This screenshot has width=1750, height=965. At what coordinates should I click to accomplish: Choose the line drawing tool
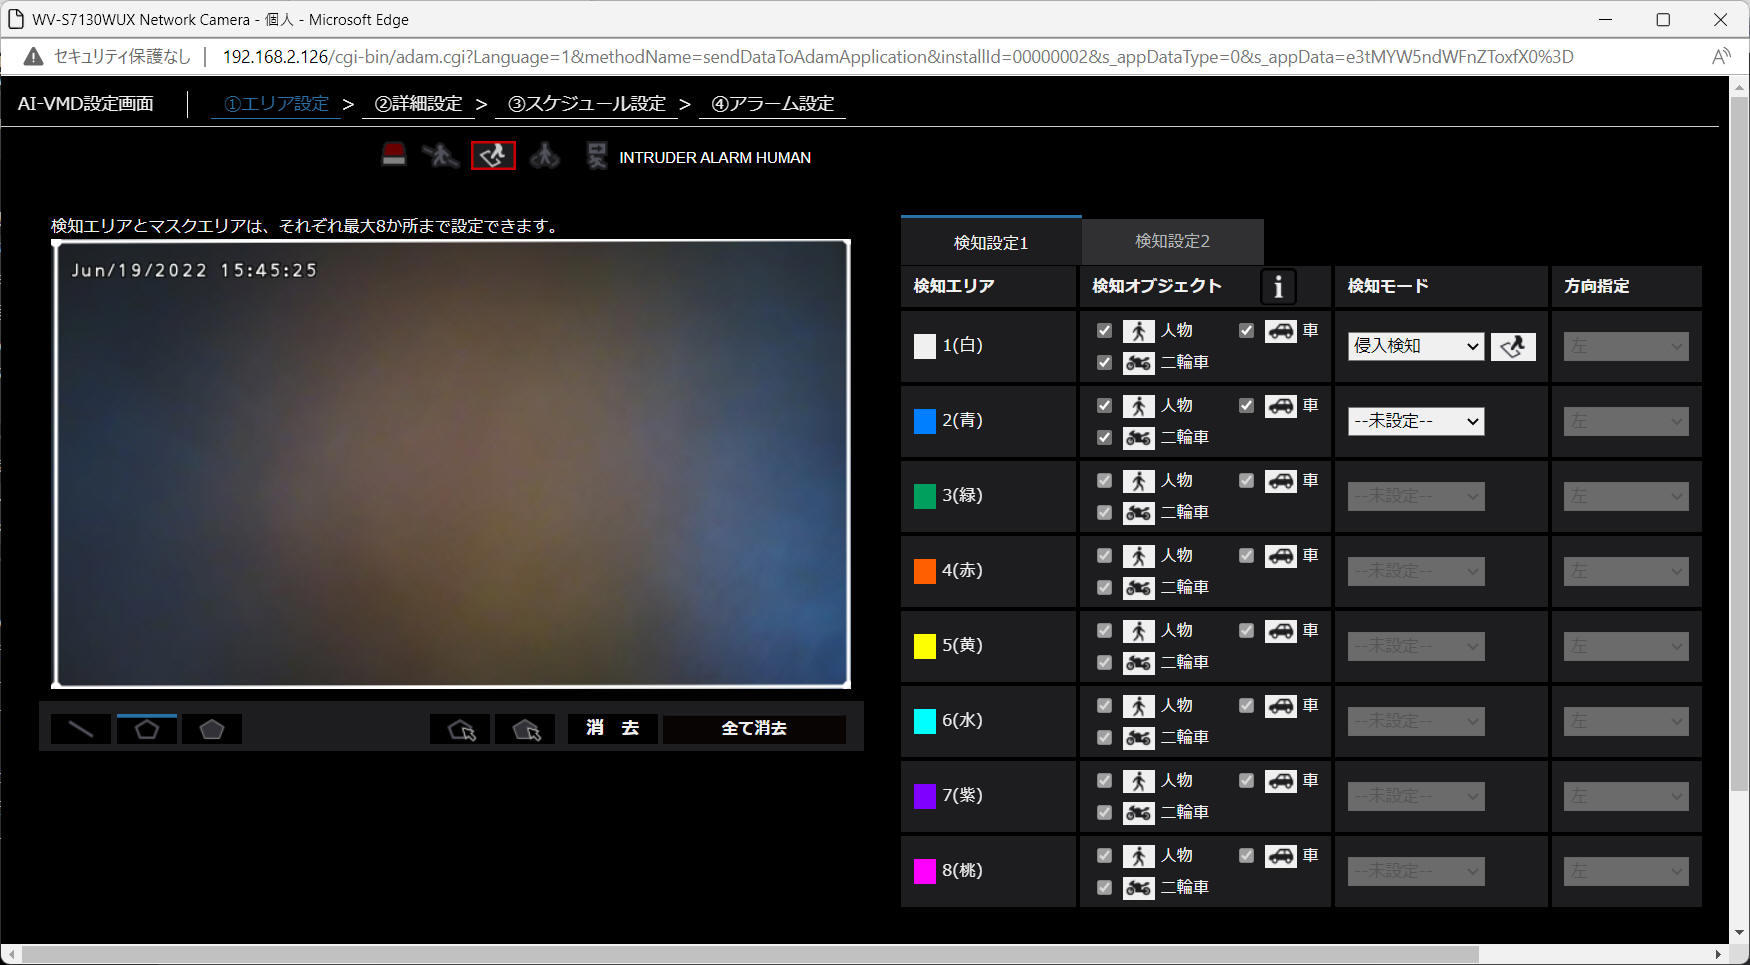tap(81, 729)
